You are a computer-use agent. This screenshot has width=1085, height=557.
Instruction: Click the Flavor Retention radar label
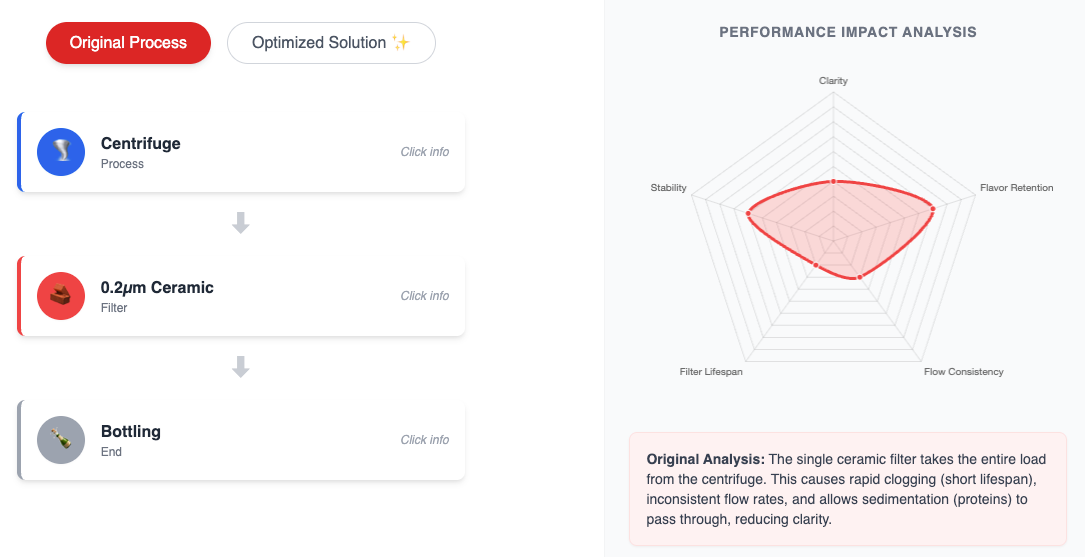pyautogui.click(x=1016, y=188)
